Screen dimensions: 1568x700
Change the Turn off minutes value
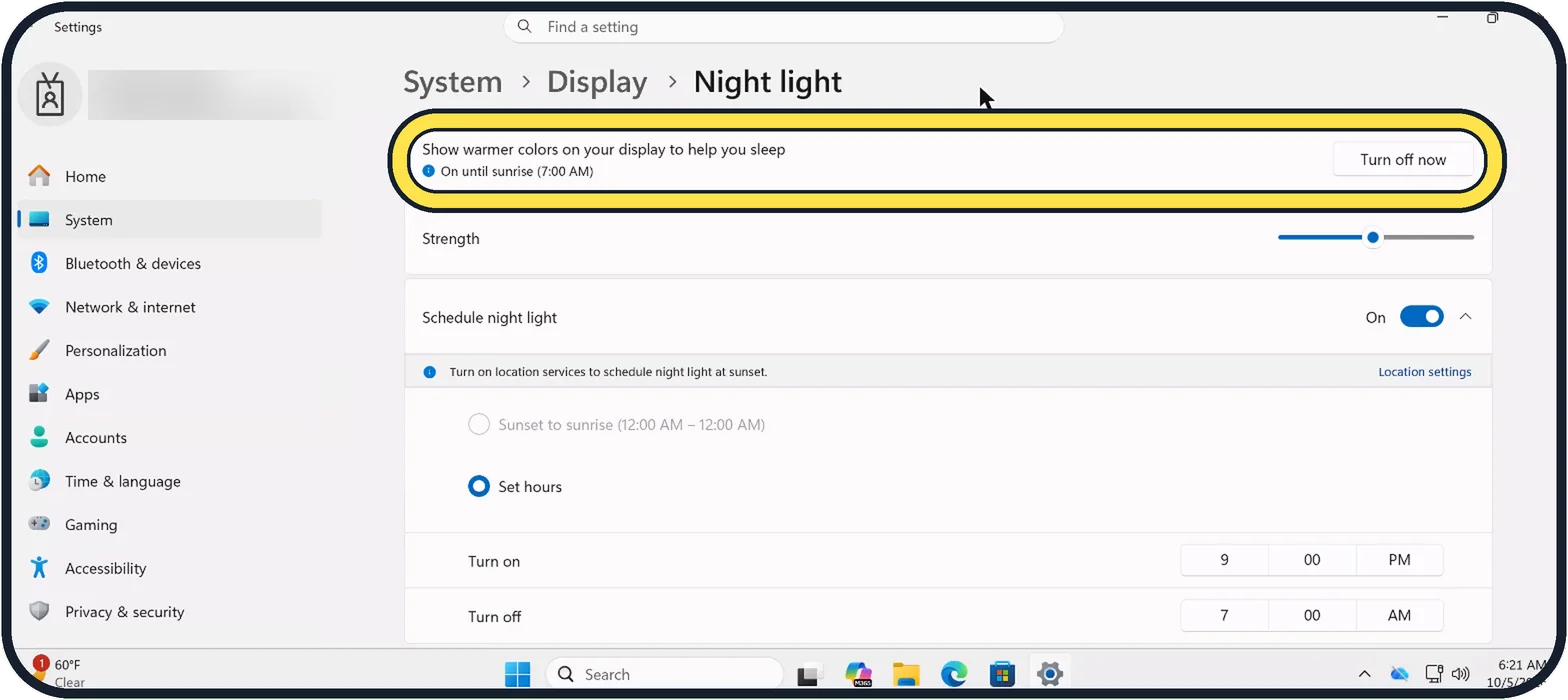[x=1312, y=616]
